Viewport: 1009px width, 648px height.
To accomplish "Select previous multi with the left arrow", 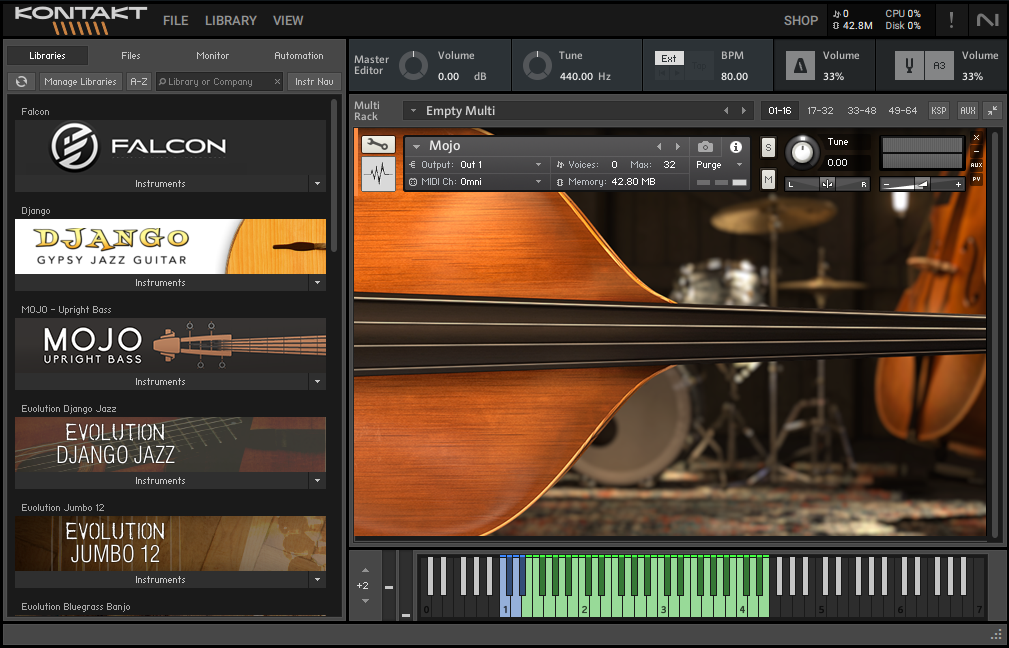I will click(726, 111).
